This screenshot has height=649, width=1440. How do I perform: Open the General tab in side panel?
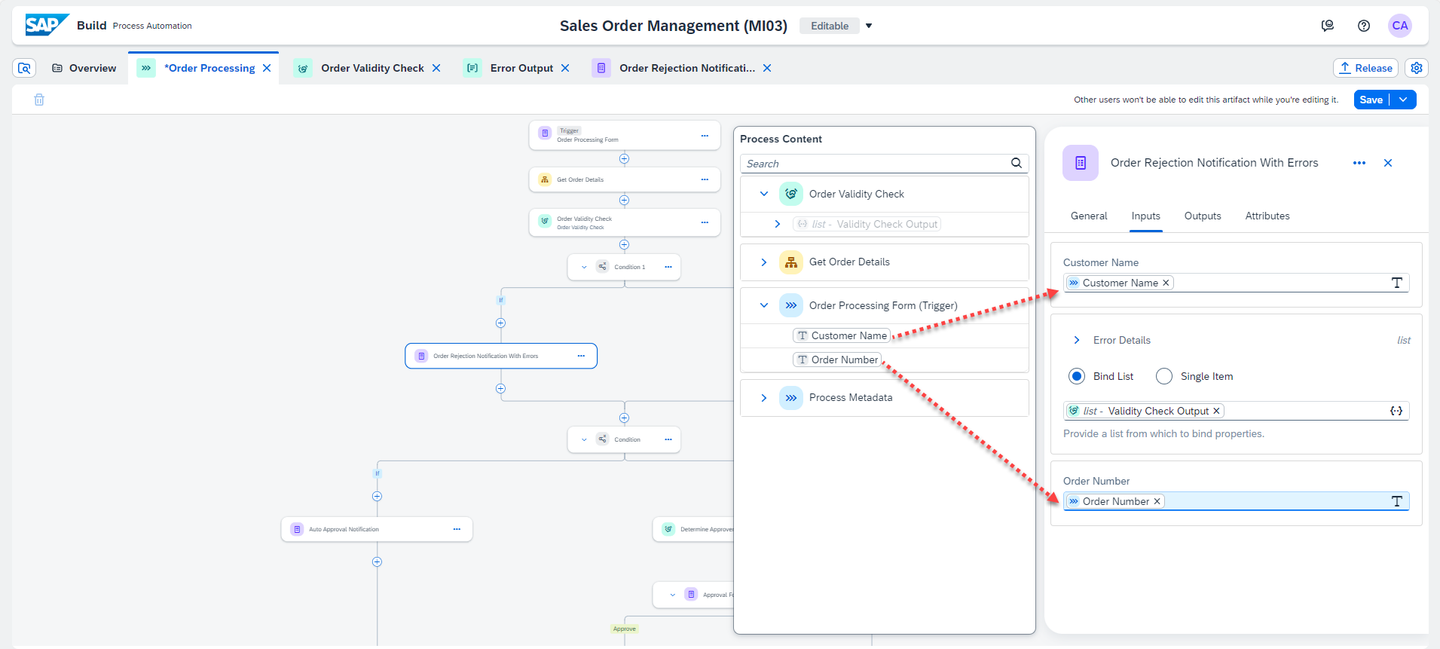tap(1089, 216)
